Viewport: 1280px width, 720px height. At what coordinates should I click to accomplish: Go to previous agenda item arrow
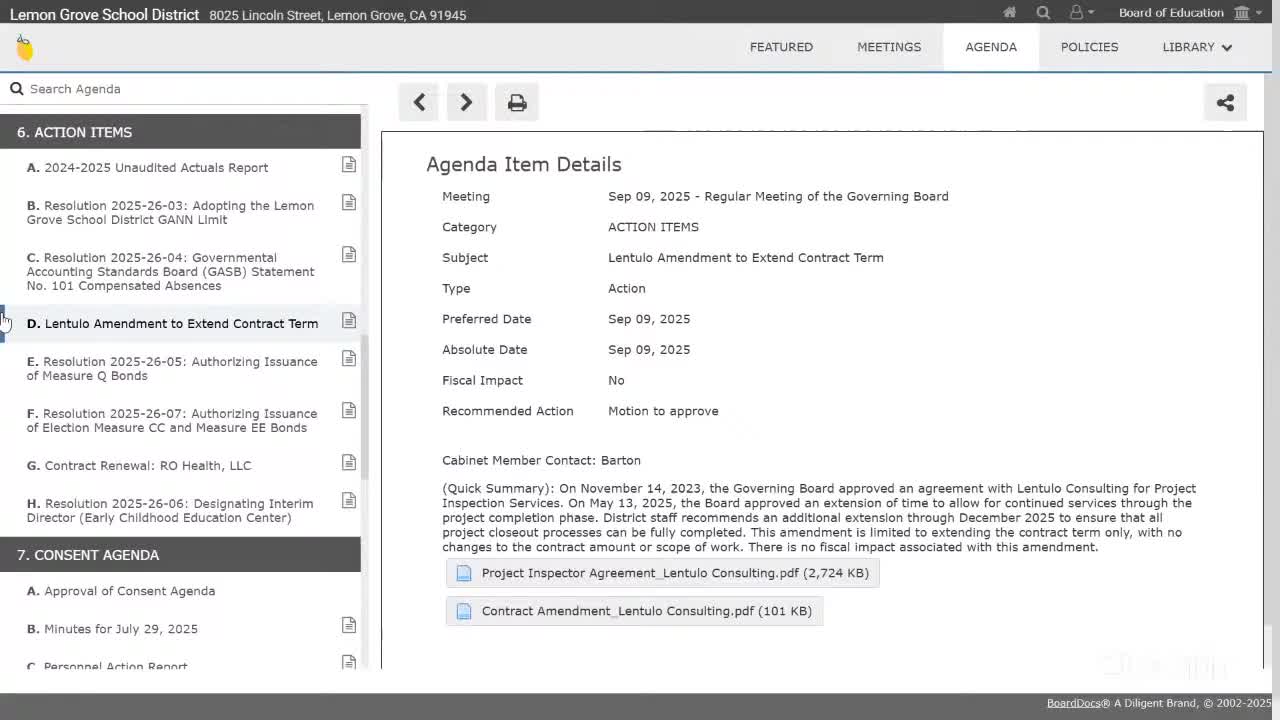point(420,102)
